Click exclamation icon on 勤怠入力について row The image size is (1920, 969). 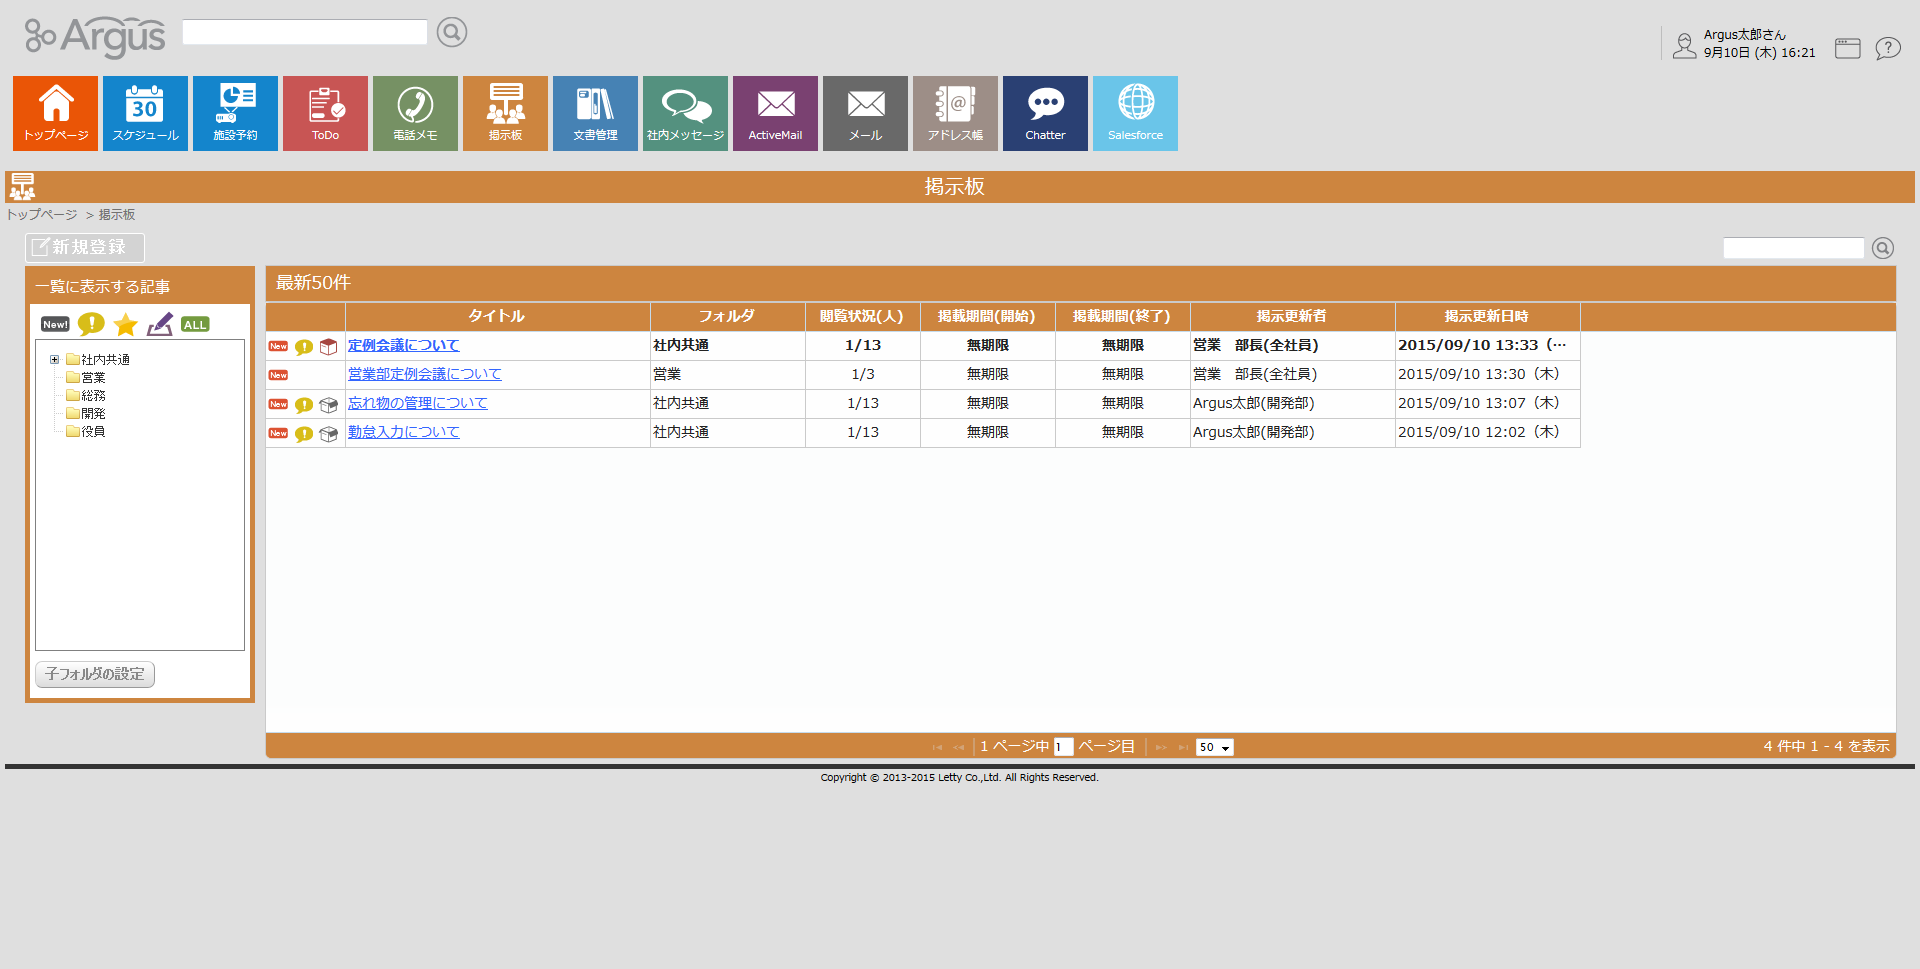[x=304, y=434]
